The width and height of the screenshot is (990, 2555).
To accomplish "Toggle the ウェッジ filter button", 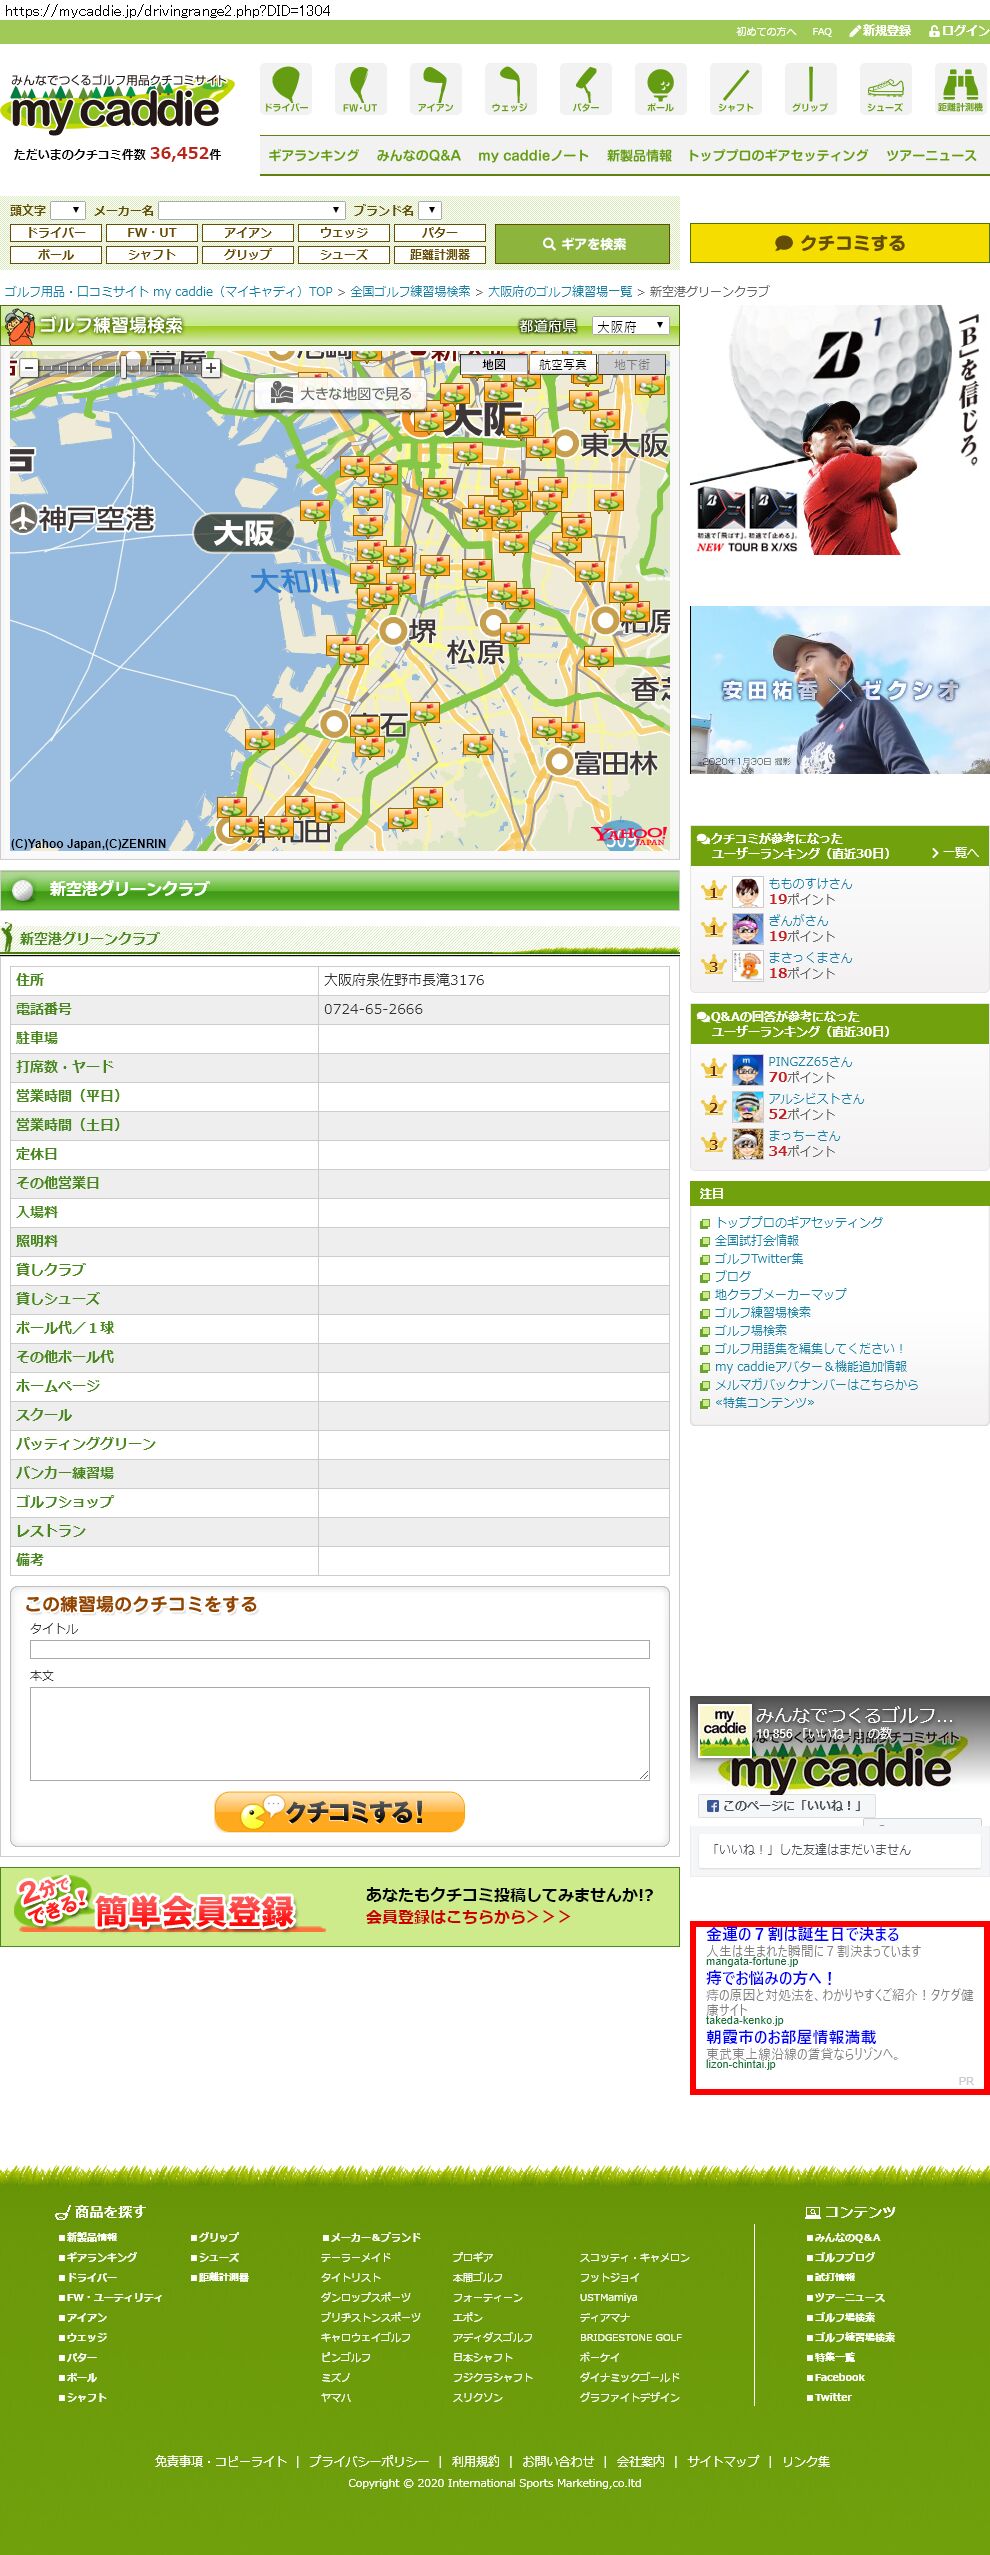I will [344, 232].
